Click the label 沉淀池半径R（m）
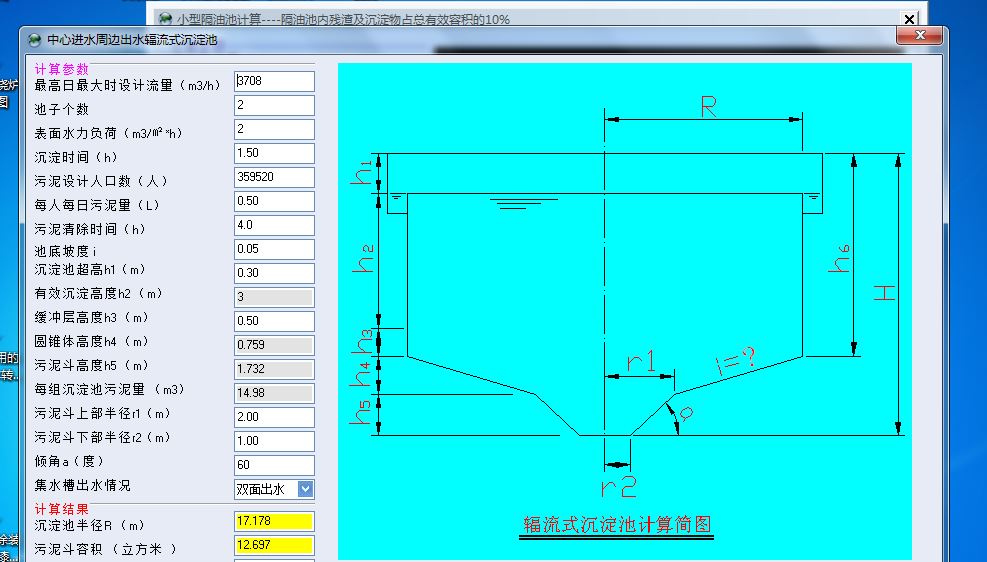The width and height of the screenshot is (987, 562). [x=90, y=525]
